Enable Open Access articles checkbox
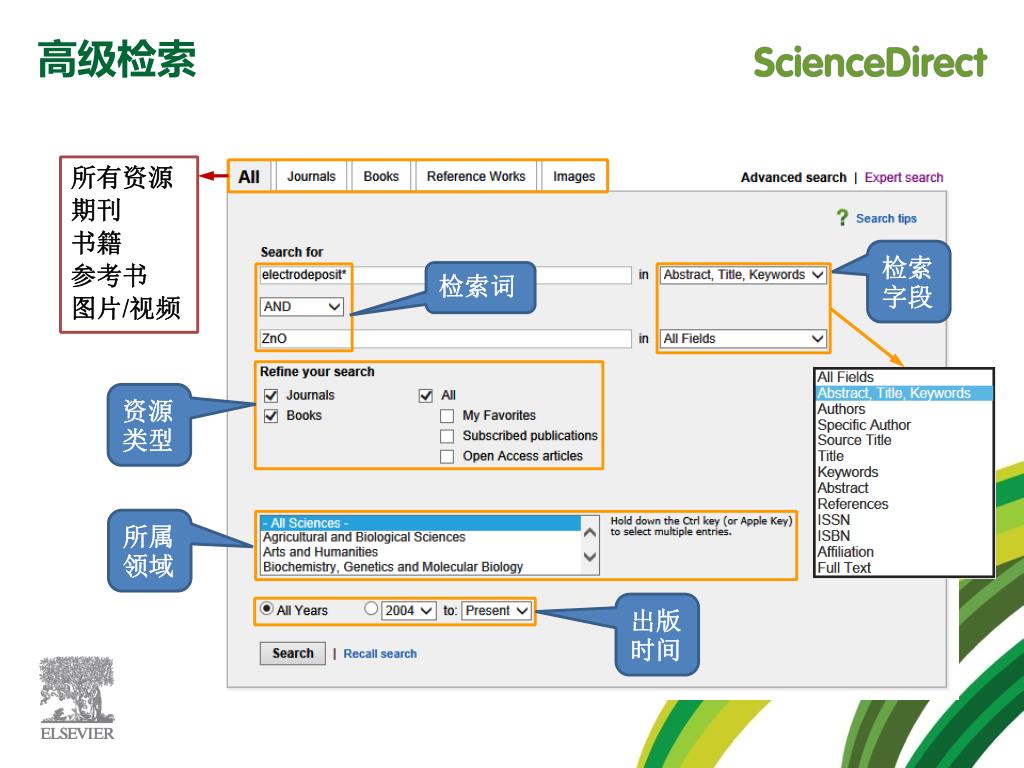Viewport: 1024px width, 768px height. pyautogui.click(x=447, y=456)
